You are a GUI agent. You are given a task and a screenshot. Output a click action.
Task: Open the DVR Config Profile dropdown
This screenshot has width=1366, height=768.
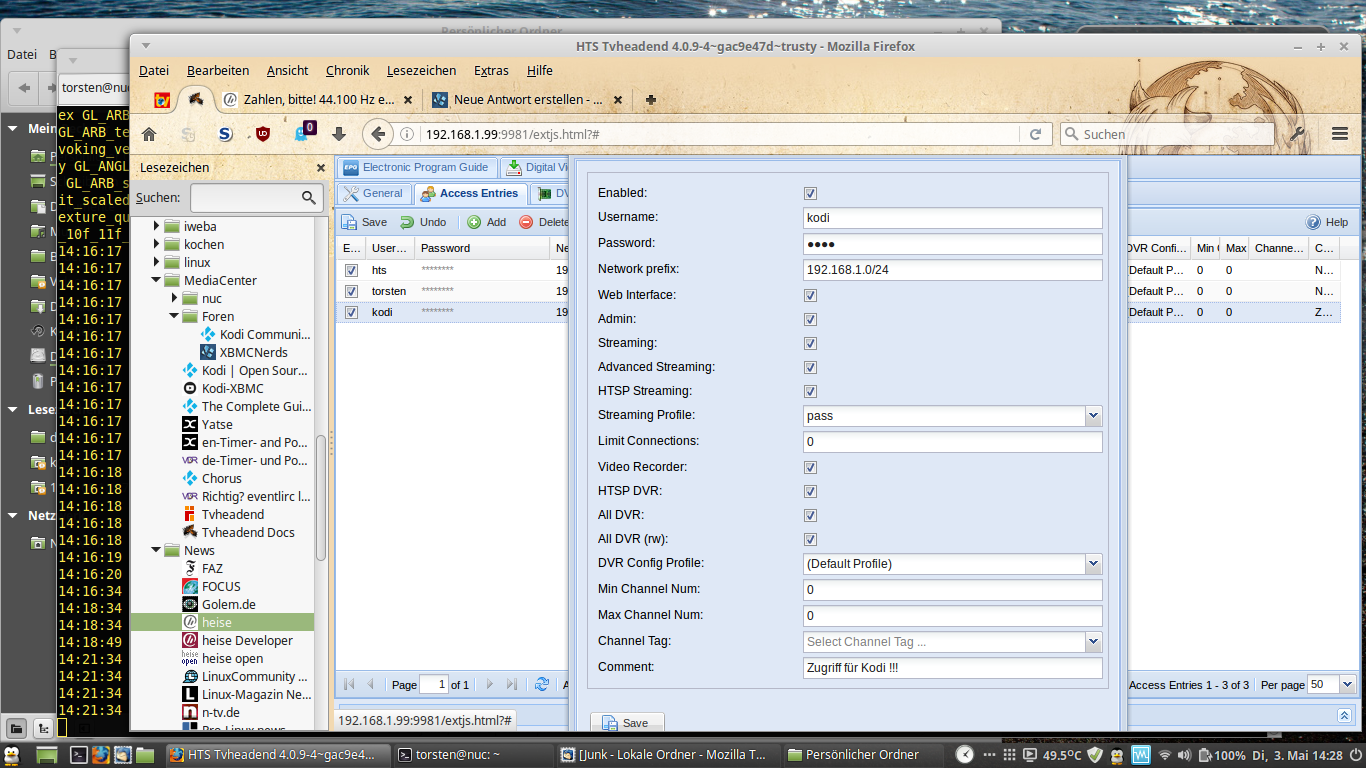click(1093, 564)
